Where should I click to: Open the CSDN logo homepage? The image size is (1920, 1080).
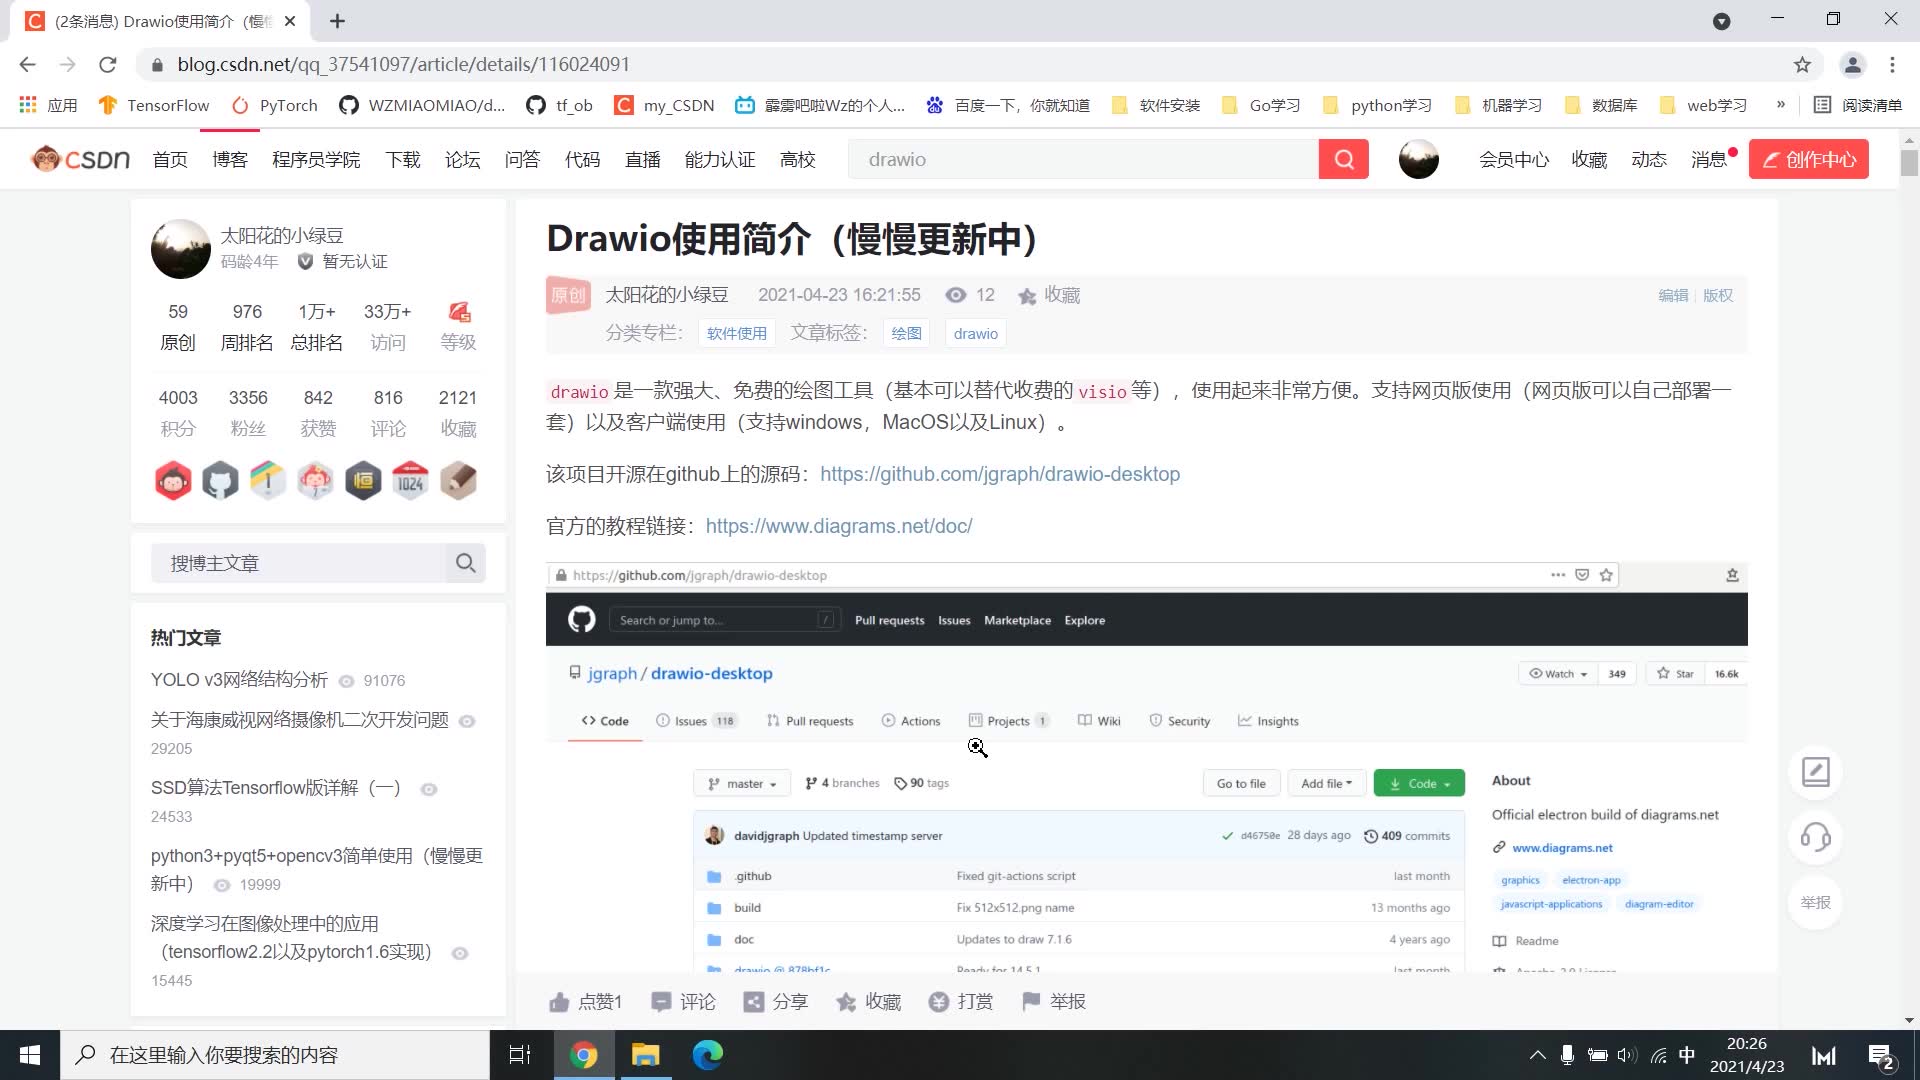click(x=81, y=159)
